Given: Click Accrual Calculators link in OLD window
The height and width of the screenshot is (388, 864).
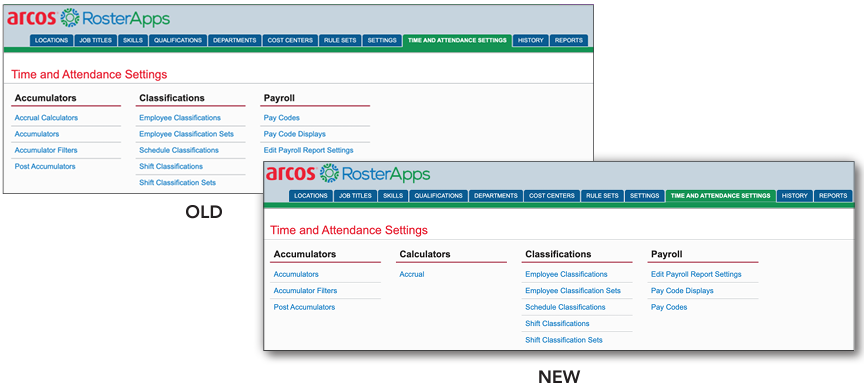Looking at the screenshot, I should pyautogui.click(x=46, y=118).
